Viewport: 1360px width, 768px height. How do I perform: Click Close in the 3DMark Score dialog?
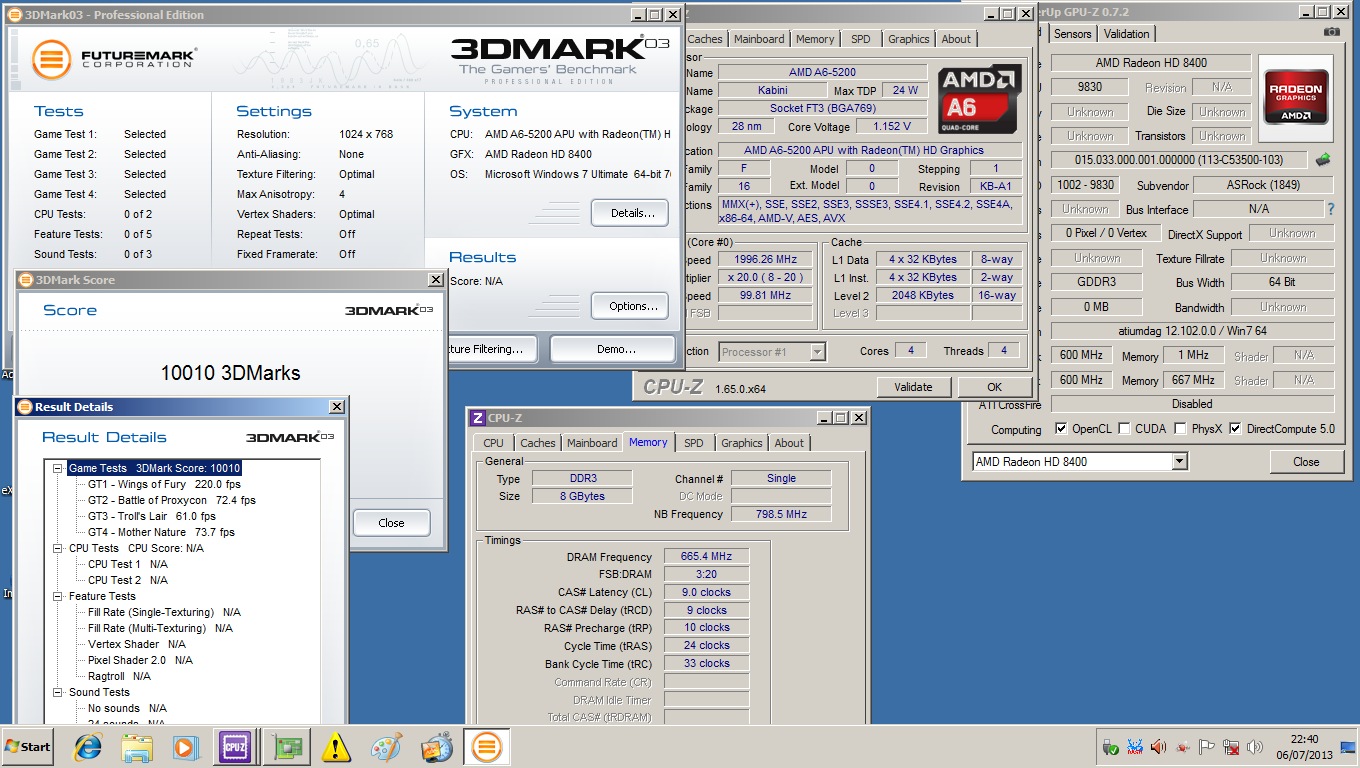[391, 523]
